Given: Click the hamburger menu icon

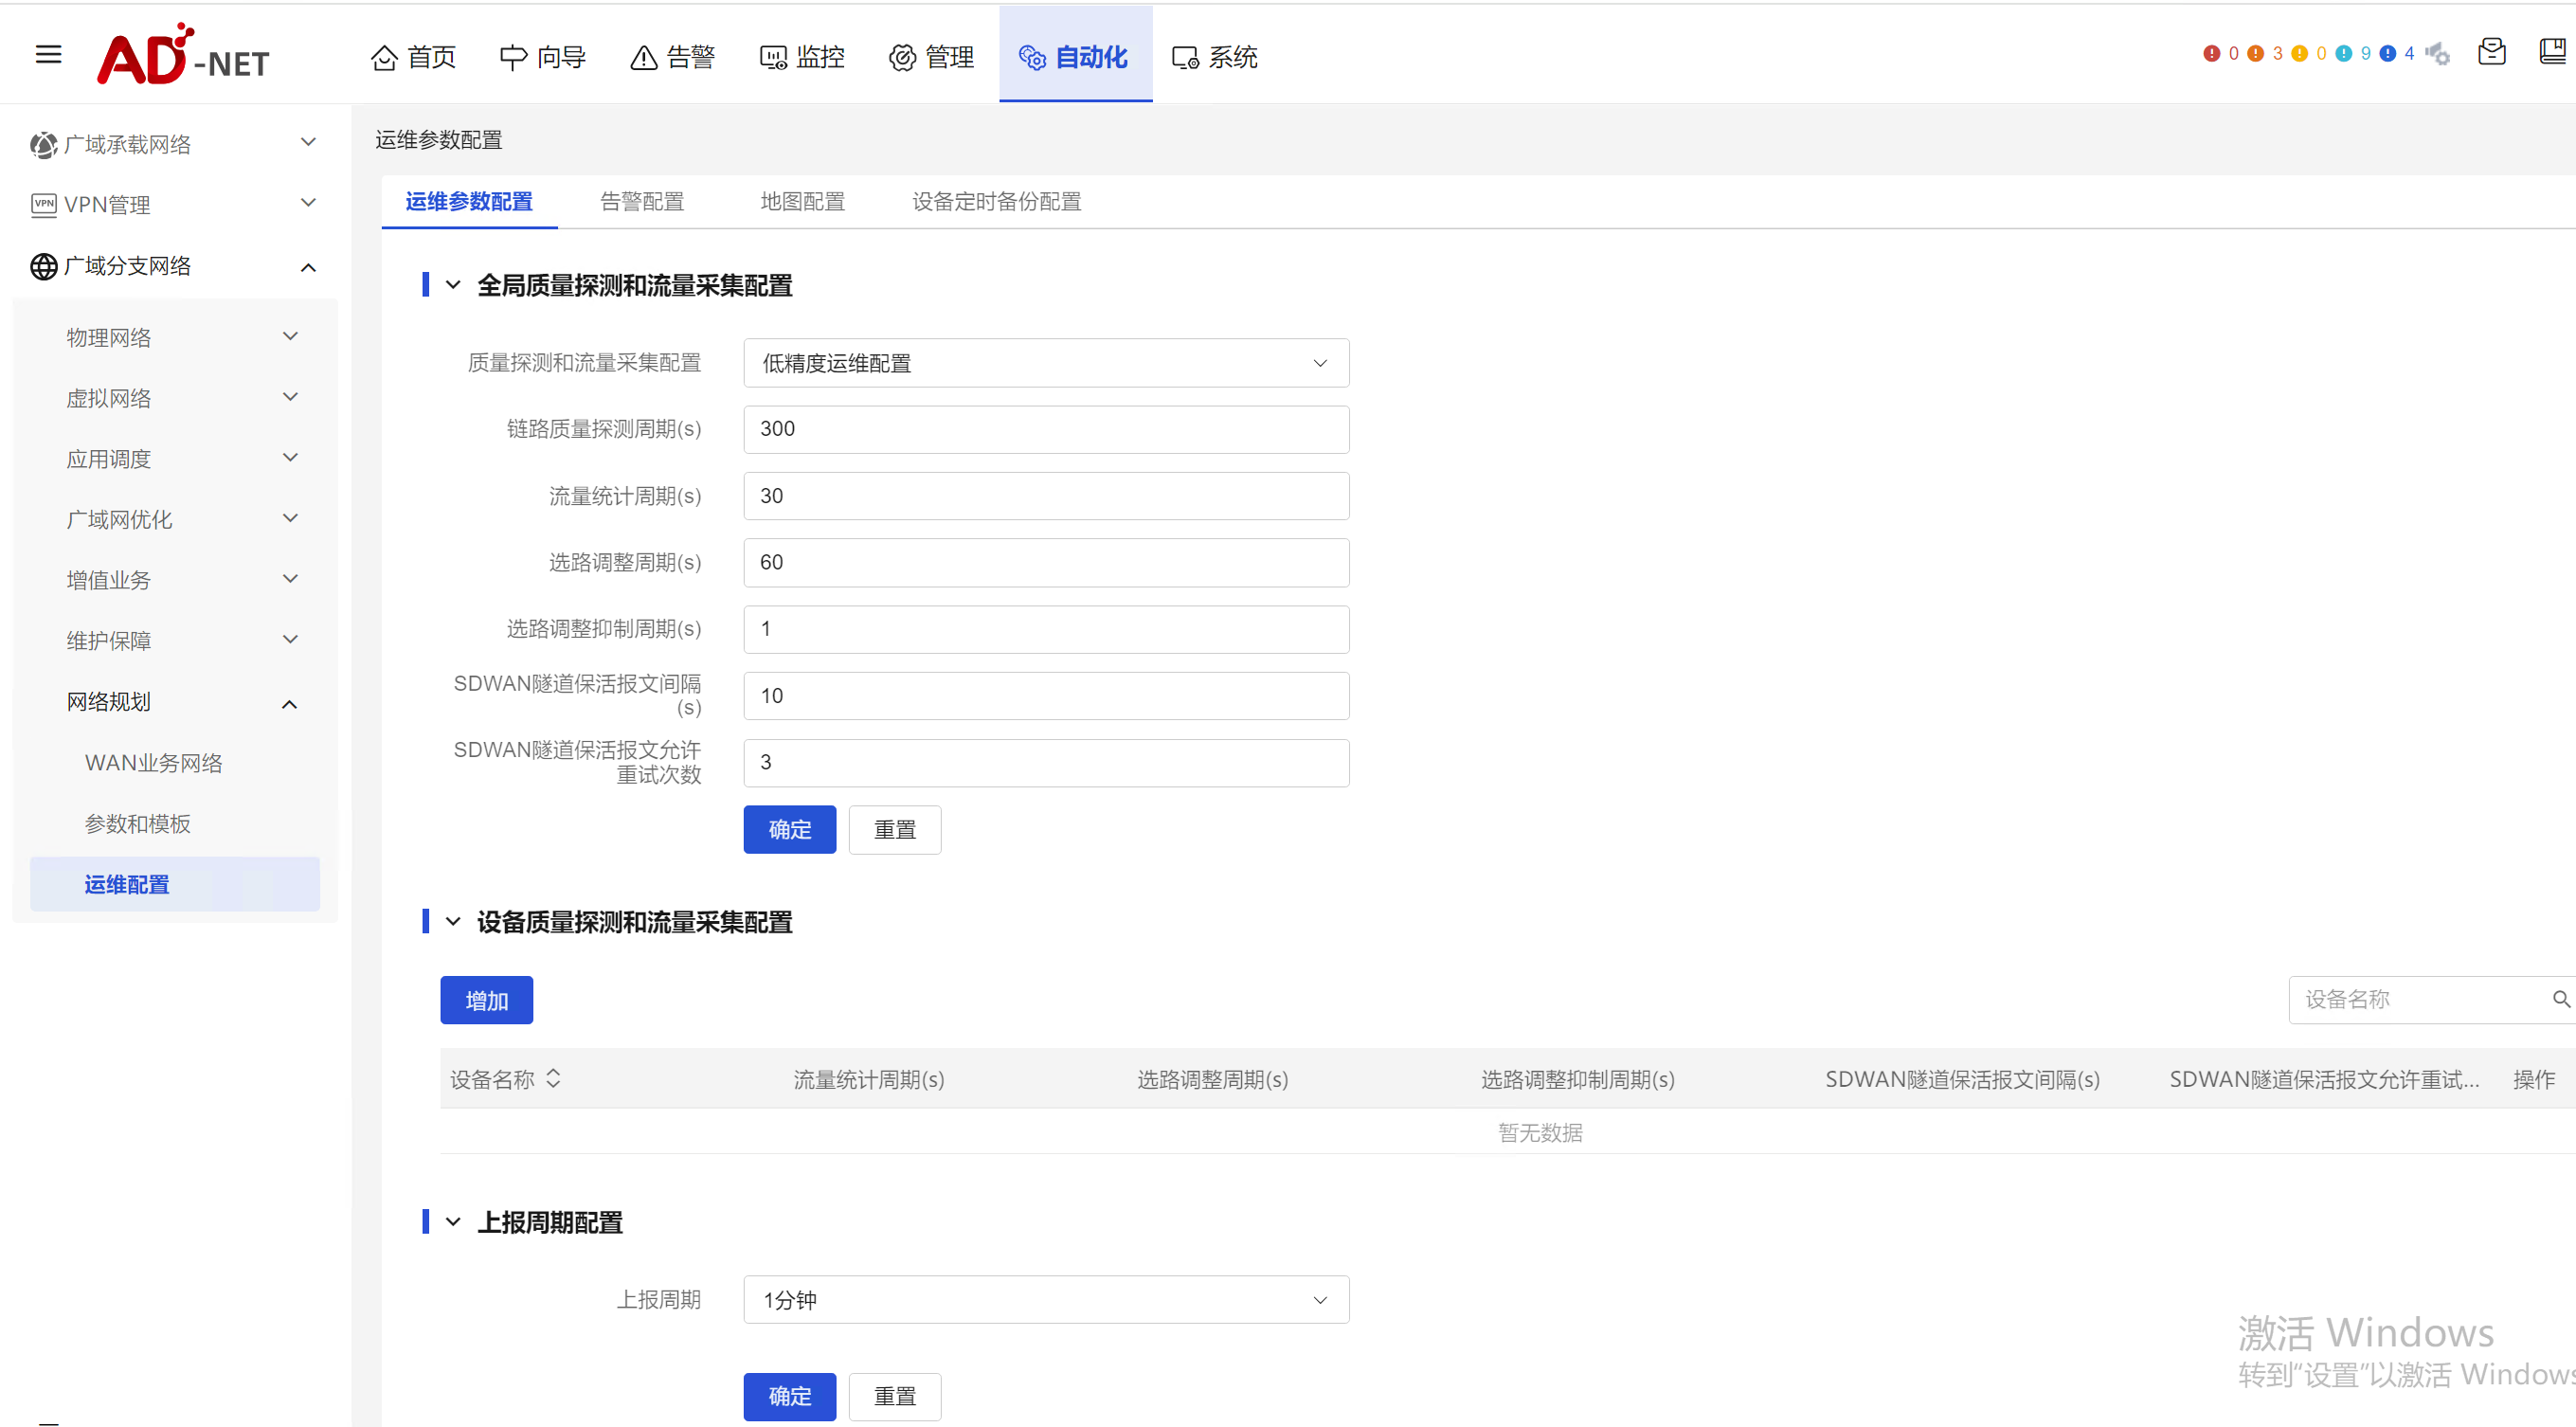Looking at the screenshot, I should pos(48,54).
